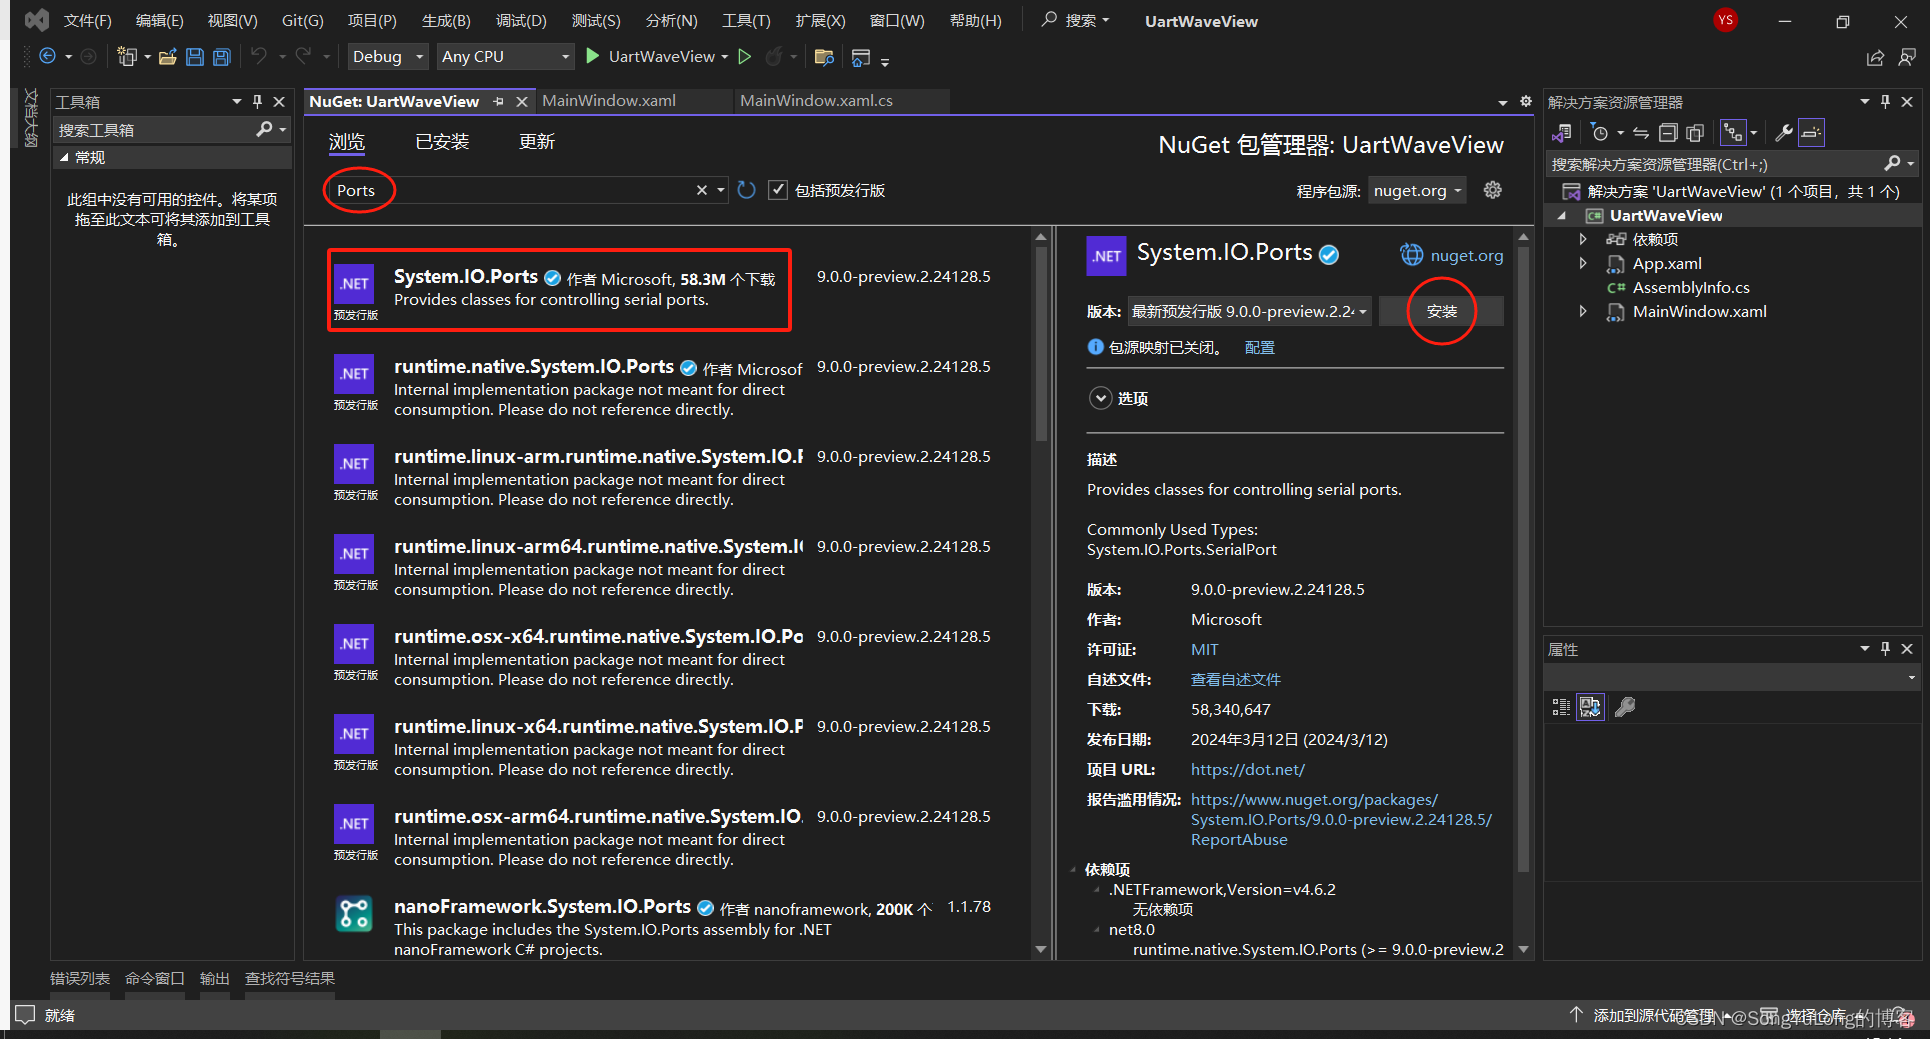
Task: Click Collapse All icon in Solution Explorer
Action: click(1668, 133)
